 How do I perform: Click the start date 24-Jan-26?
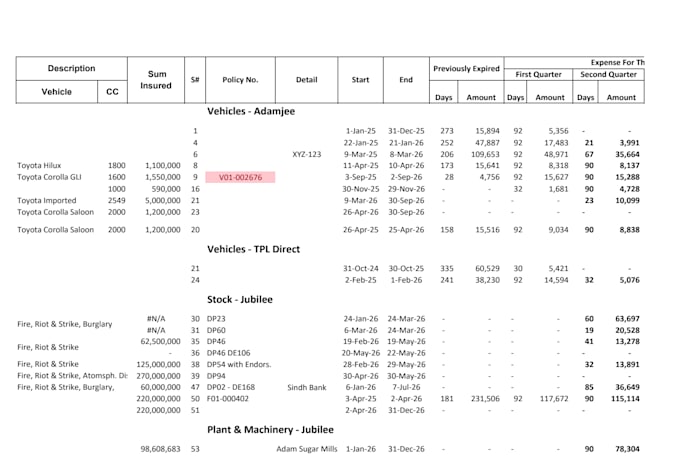tap(361, 318)
